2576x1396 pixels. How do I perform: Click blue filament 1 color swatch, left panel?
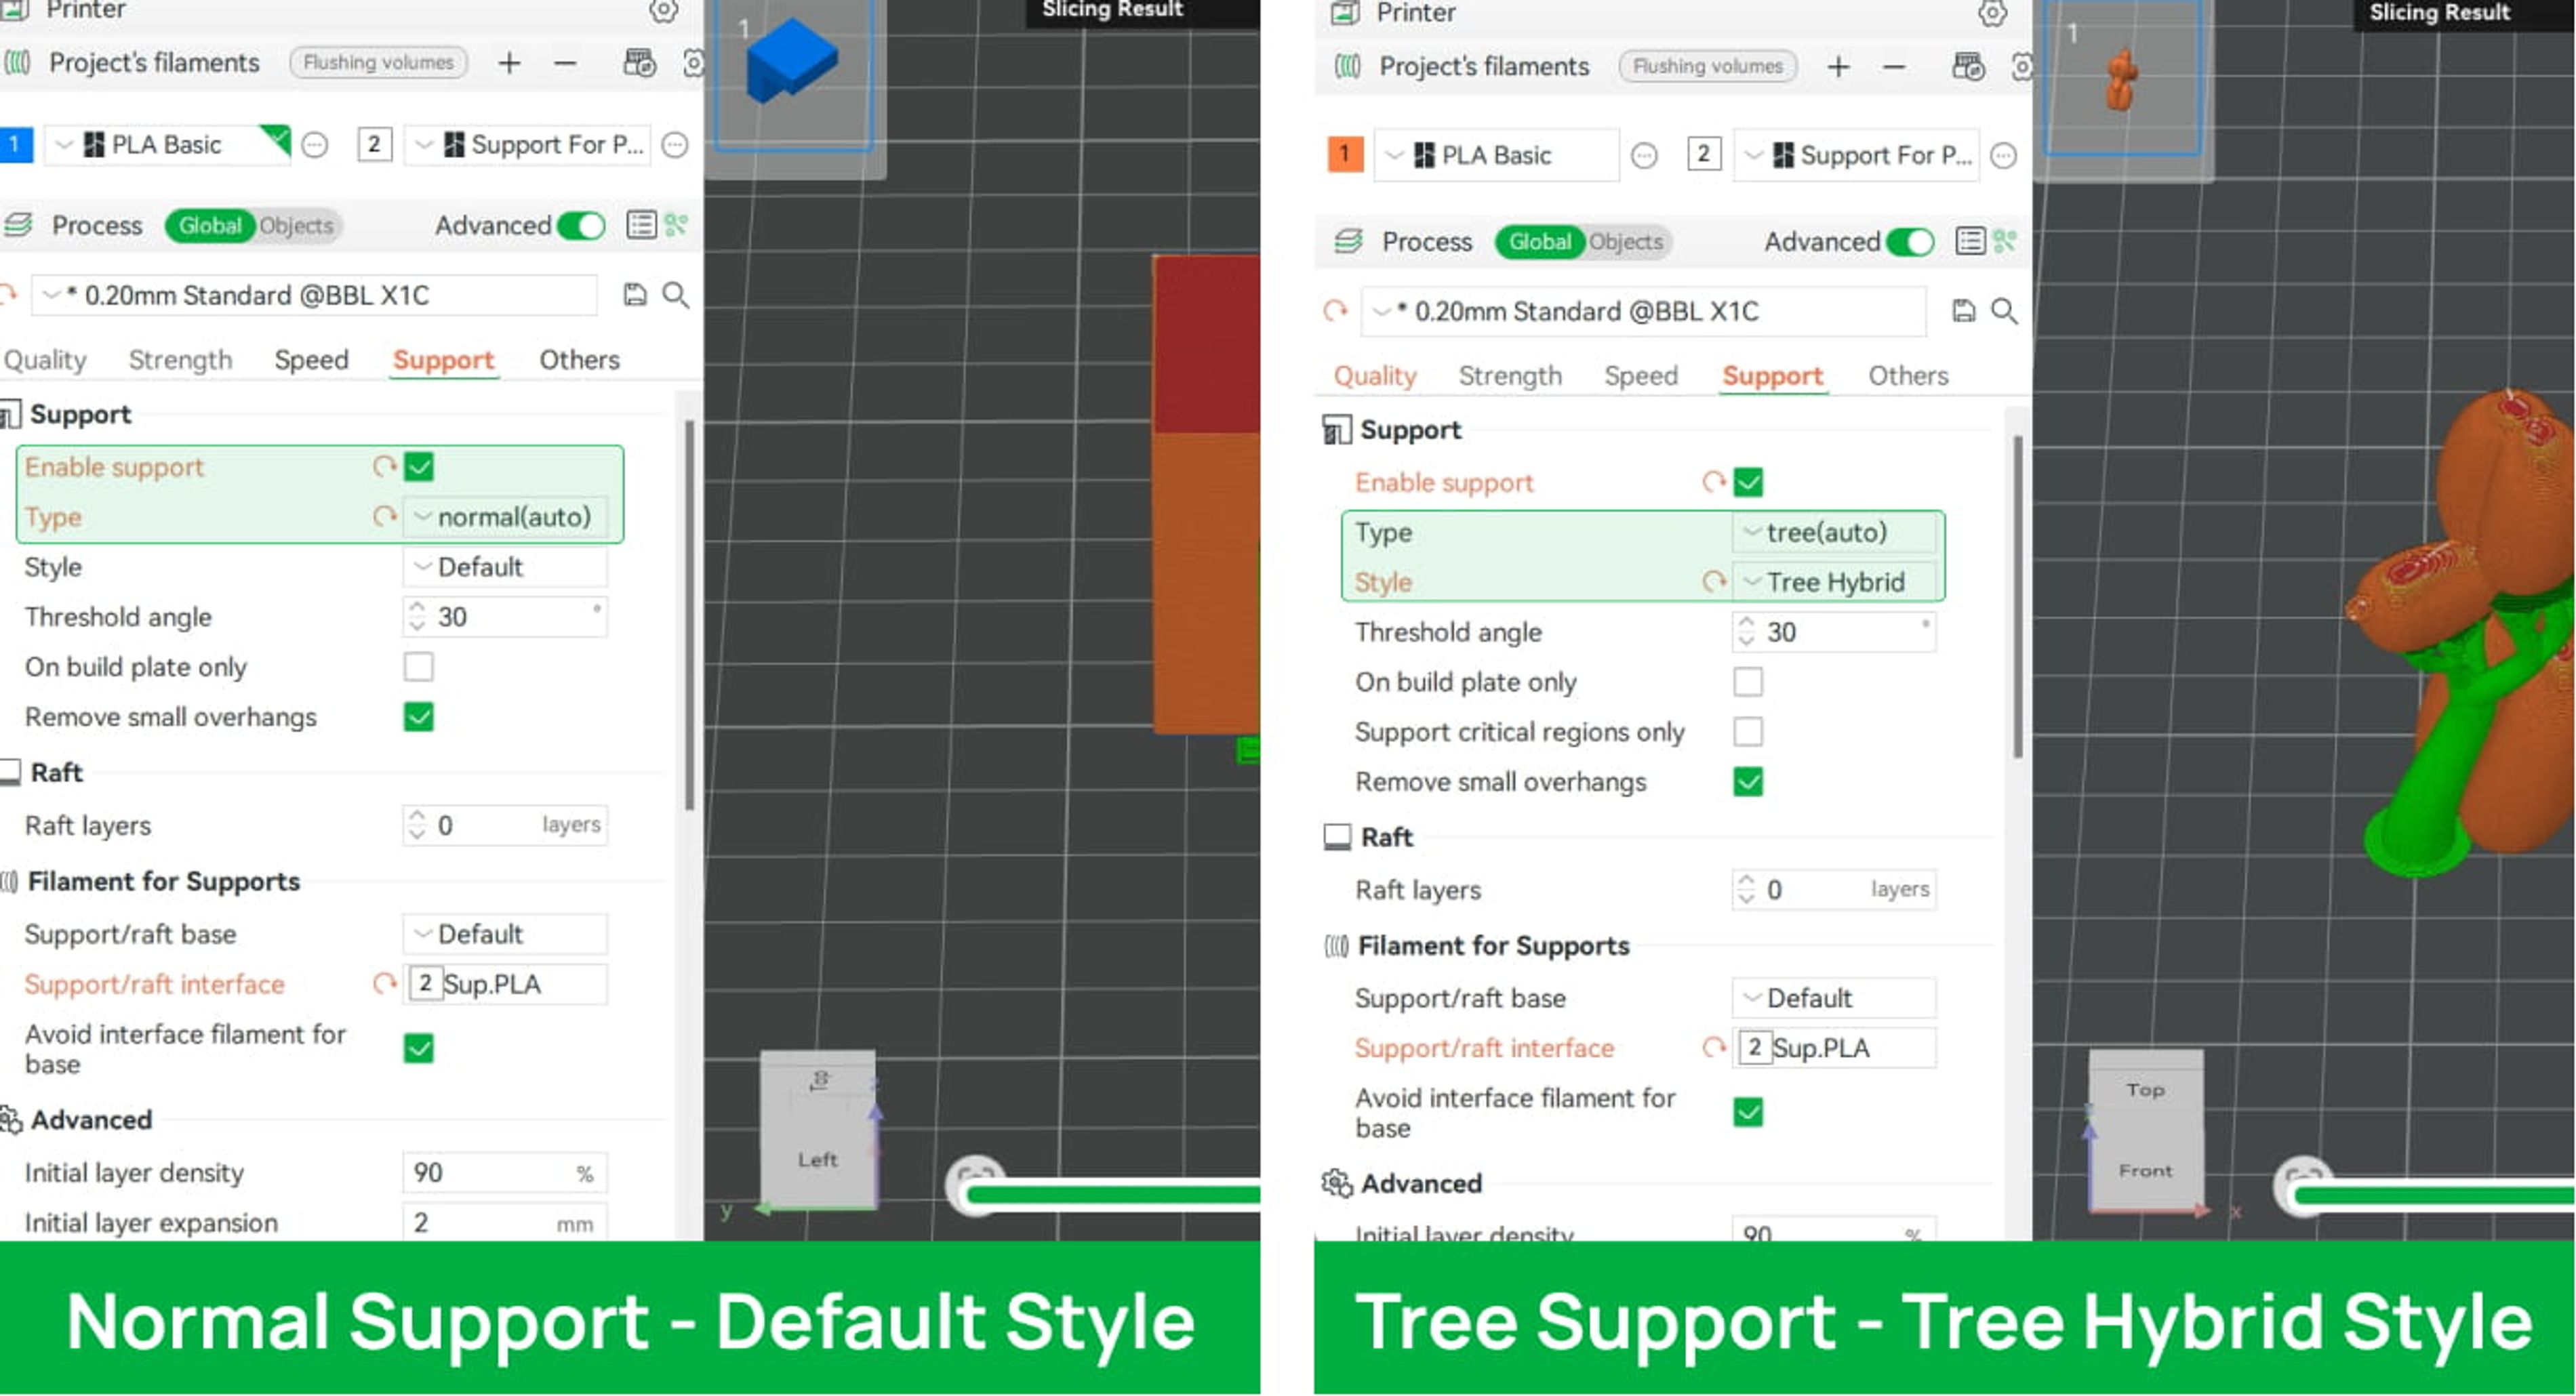[x=16, y=145]
